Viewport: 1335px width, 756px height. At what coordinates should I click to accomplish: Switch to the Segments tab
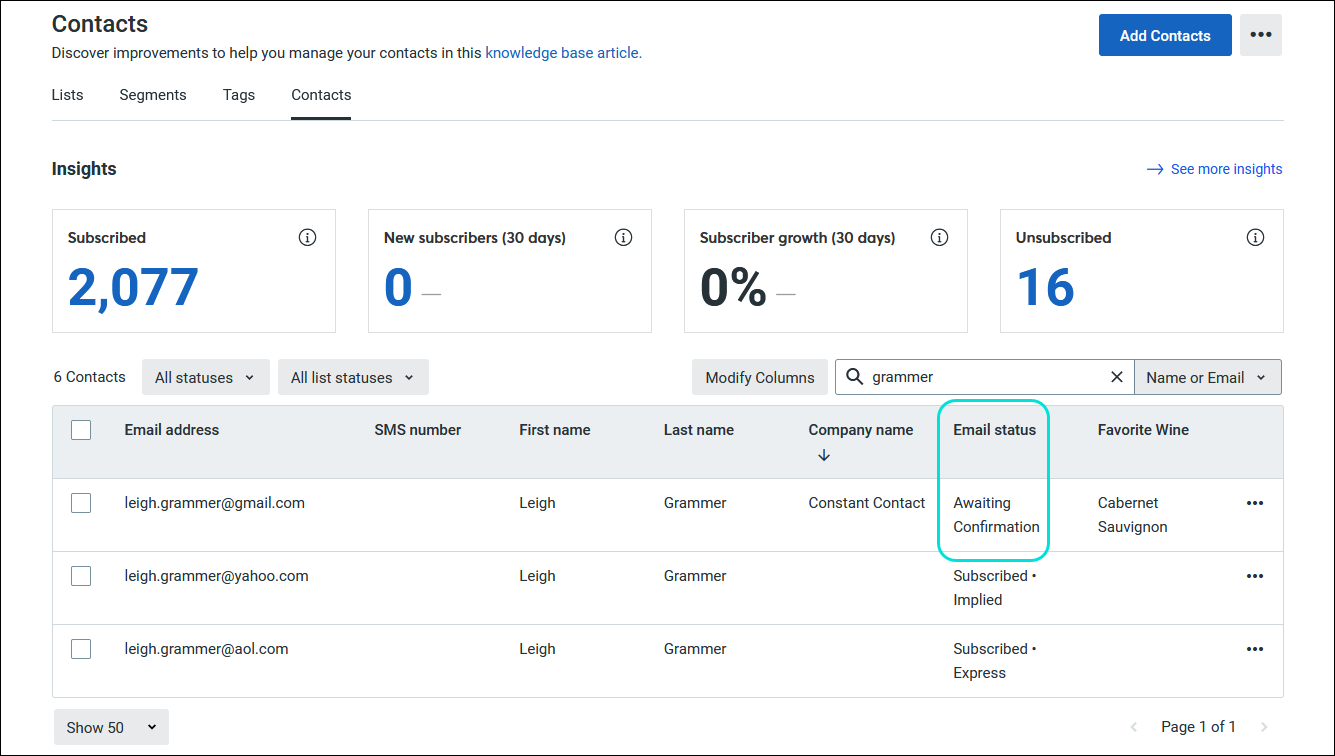[153, 95]
